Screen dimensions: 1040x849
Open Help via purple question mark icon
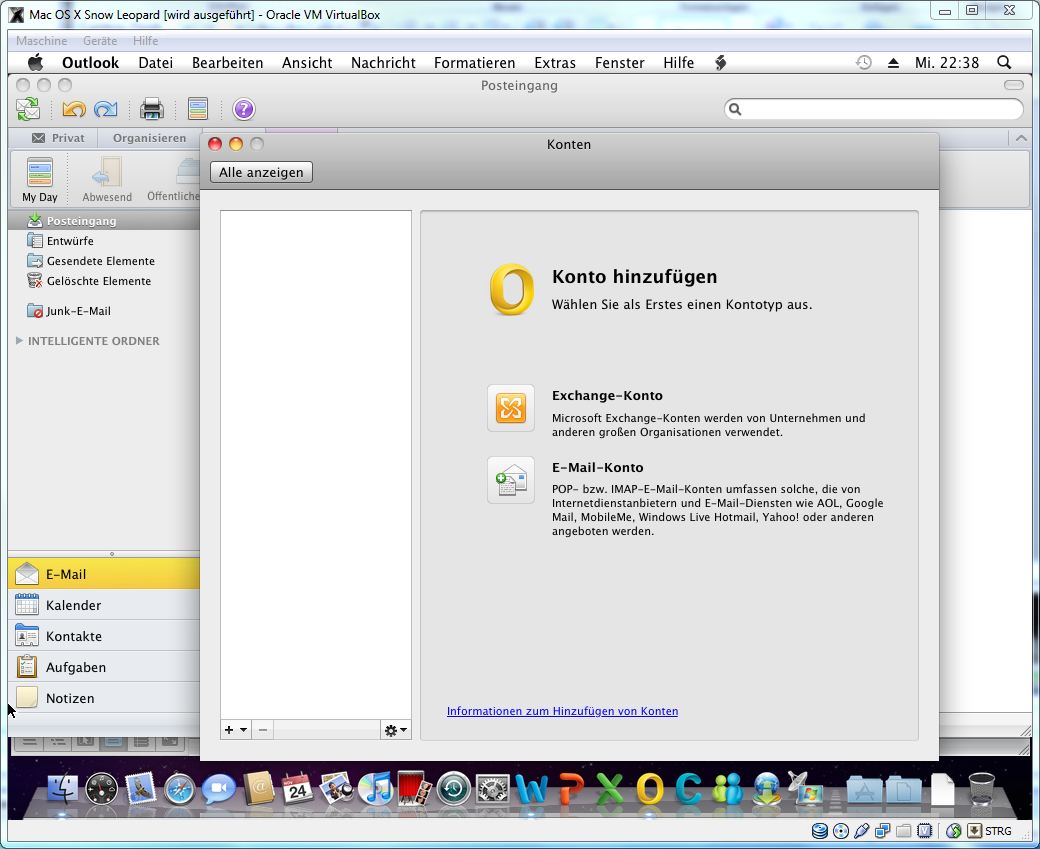point(243,109)
